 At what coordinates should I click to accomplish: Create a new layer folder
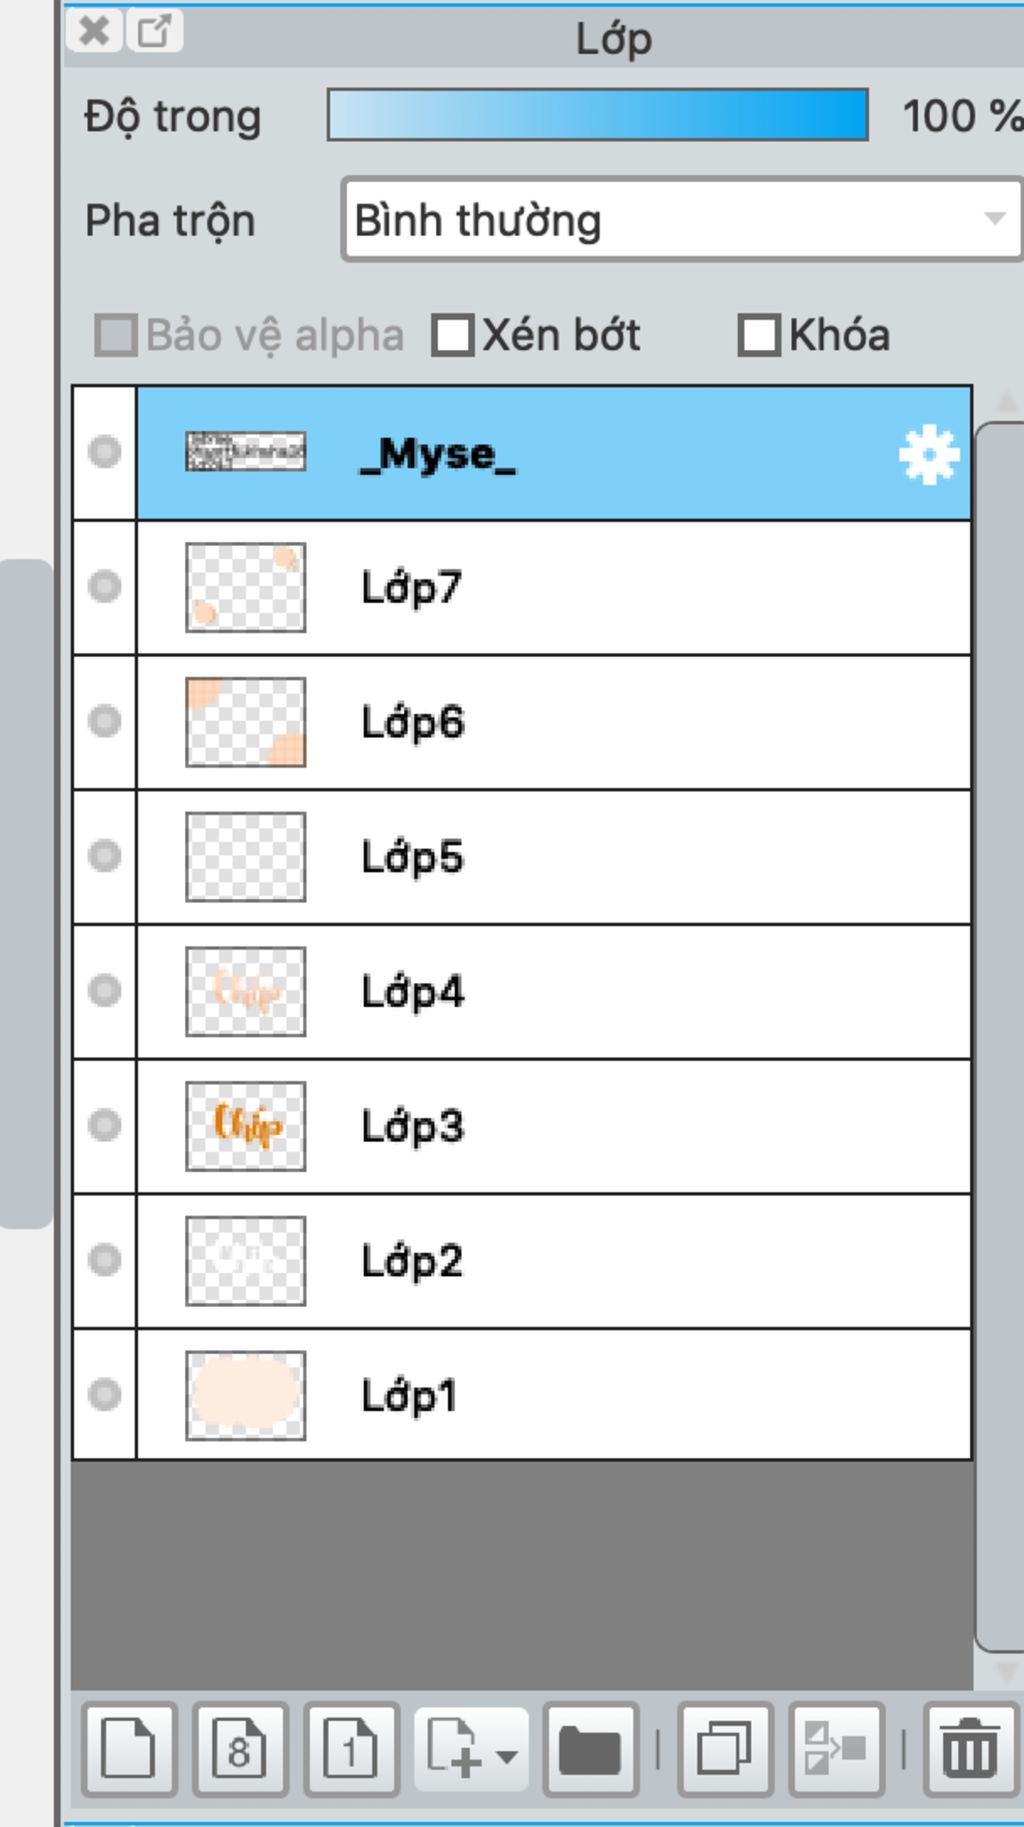click(x=590, y=1749)
